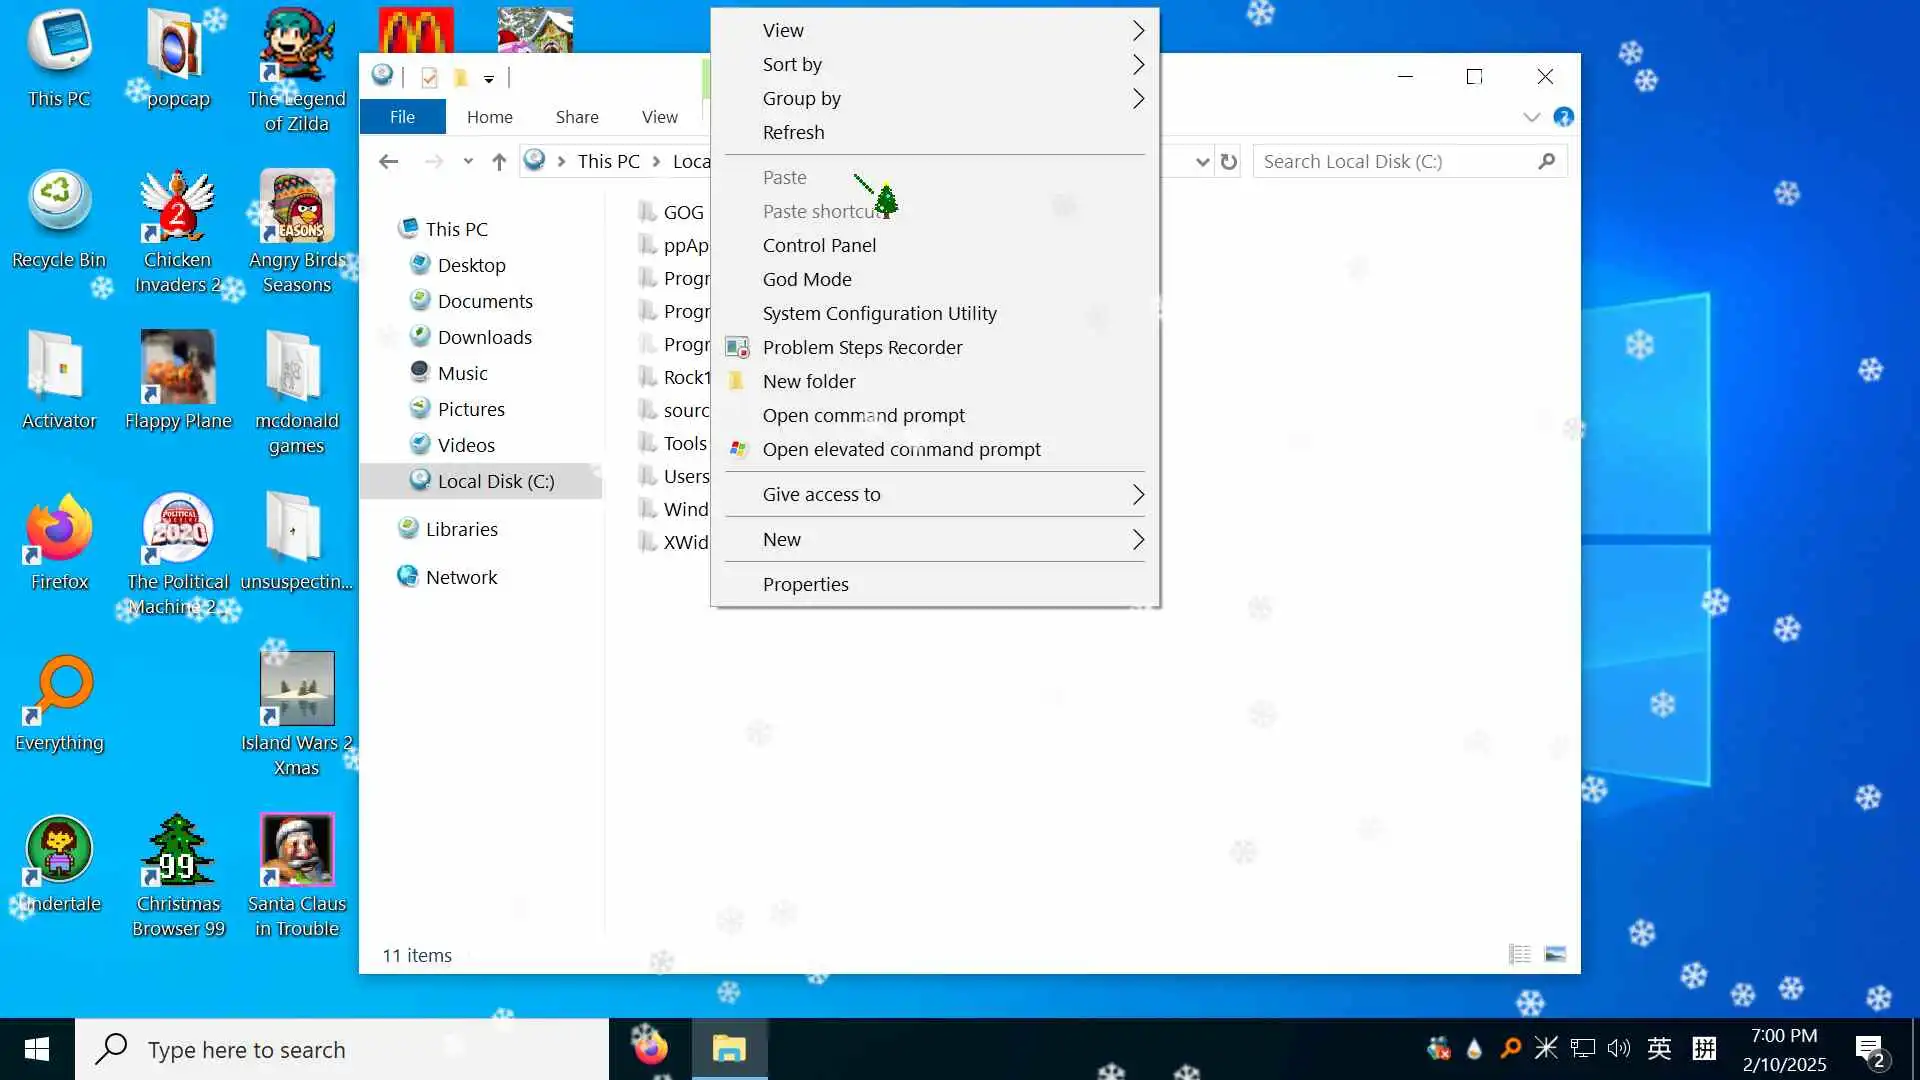
Task: Open the recent locations dropdown arrow
Action: [468, 162]
